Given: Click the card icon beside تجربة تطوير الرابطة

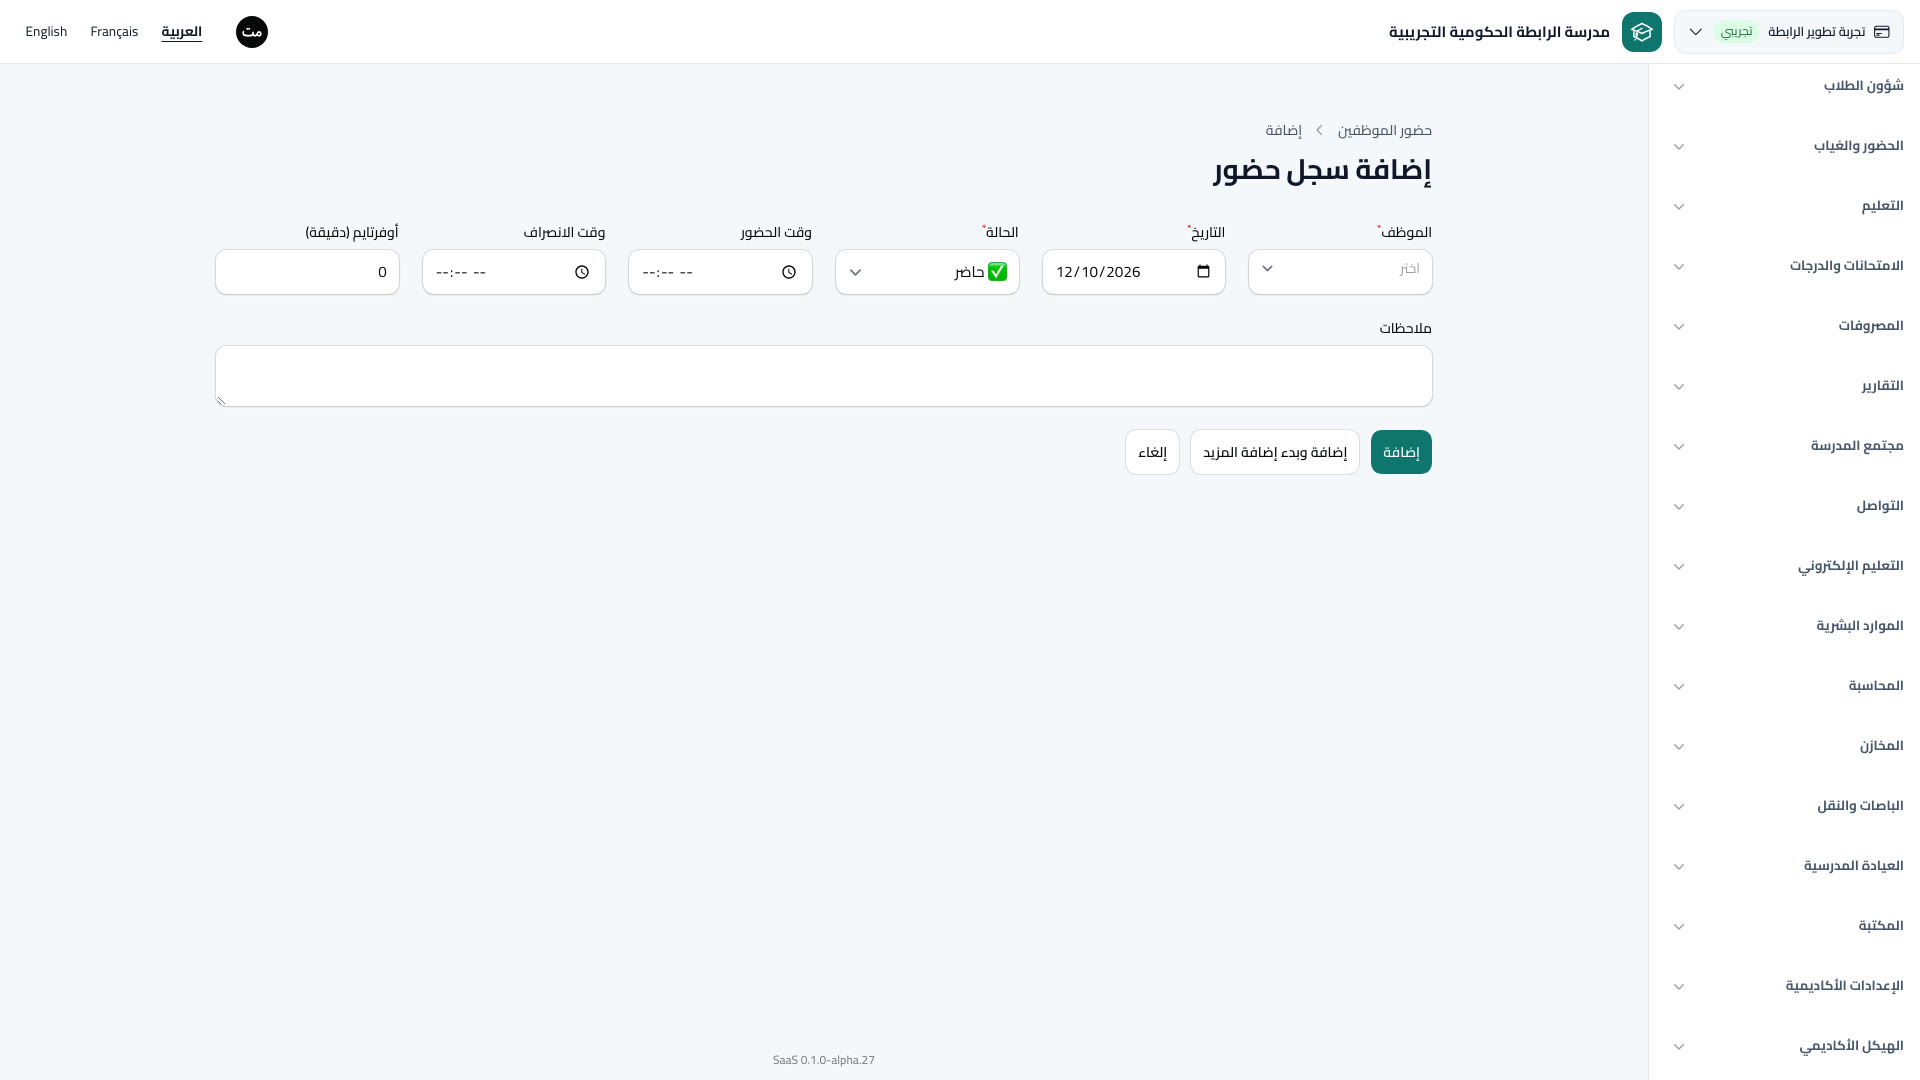Looking at the screenshot, I should (1882, 32).
